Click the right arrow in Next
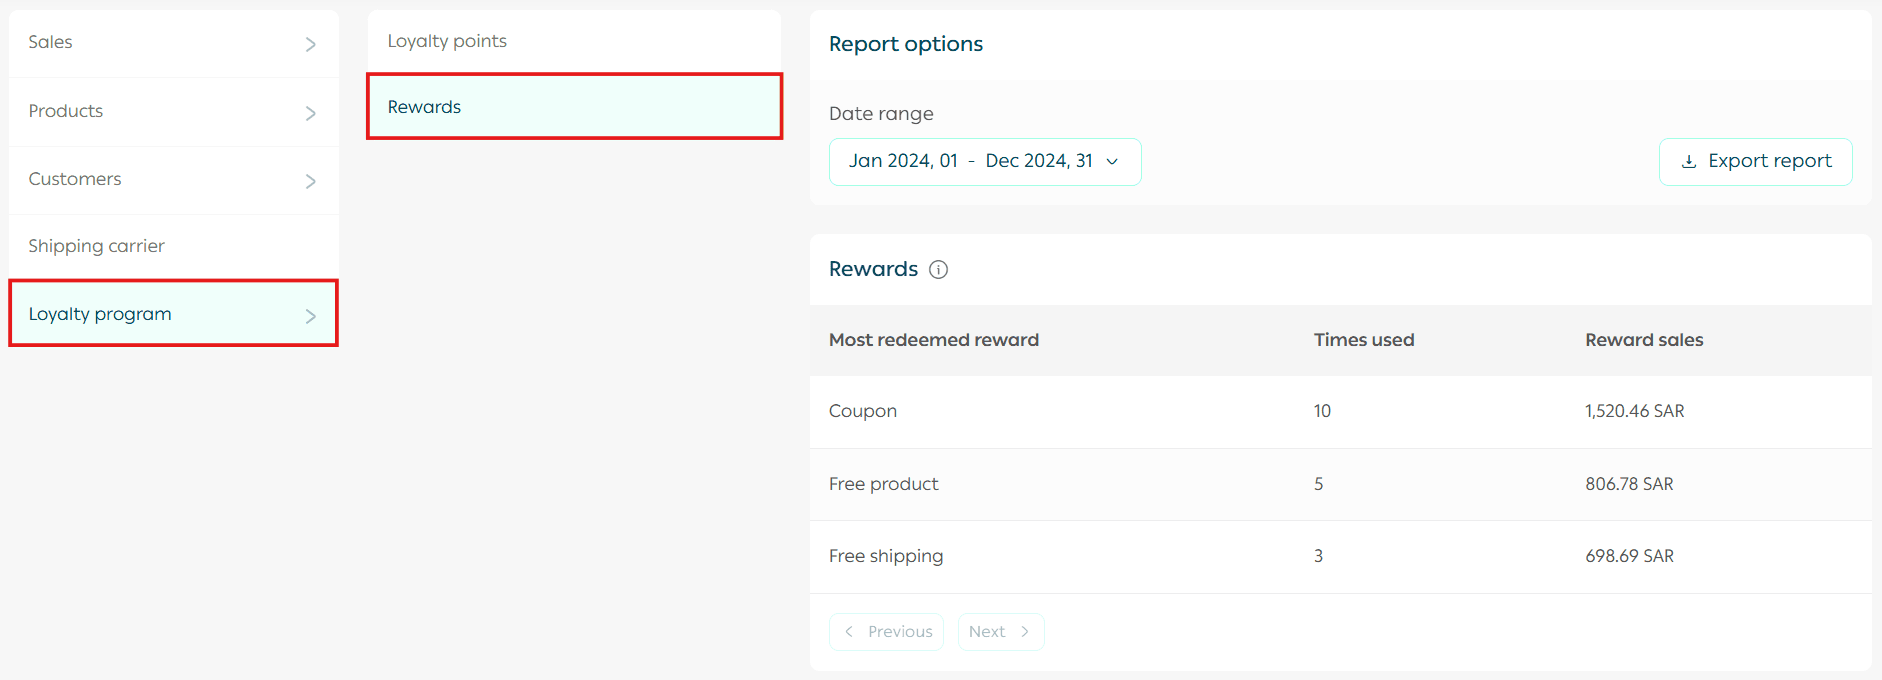 [x=1025, y=632]
